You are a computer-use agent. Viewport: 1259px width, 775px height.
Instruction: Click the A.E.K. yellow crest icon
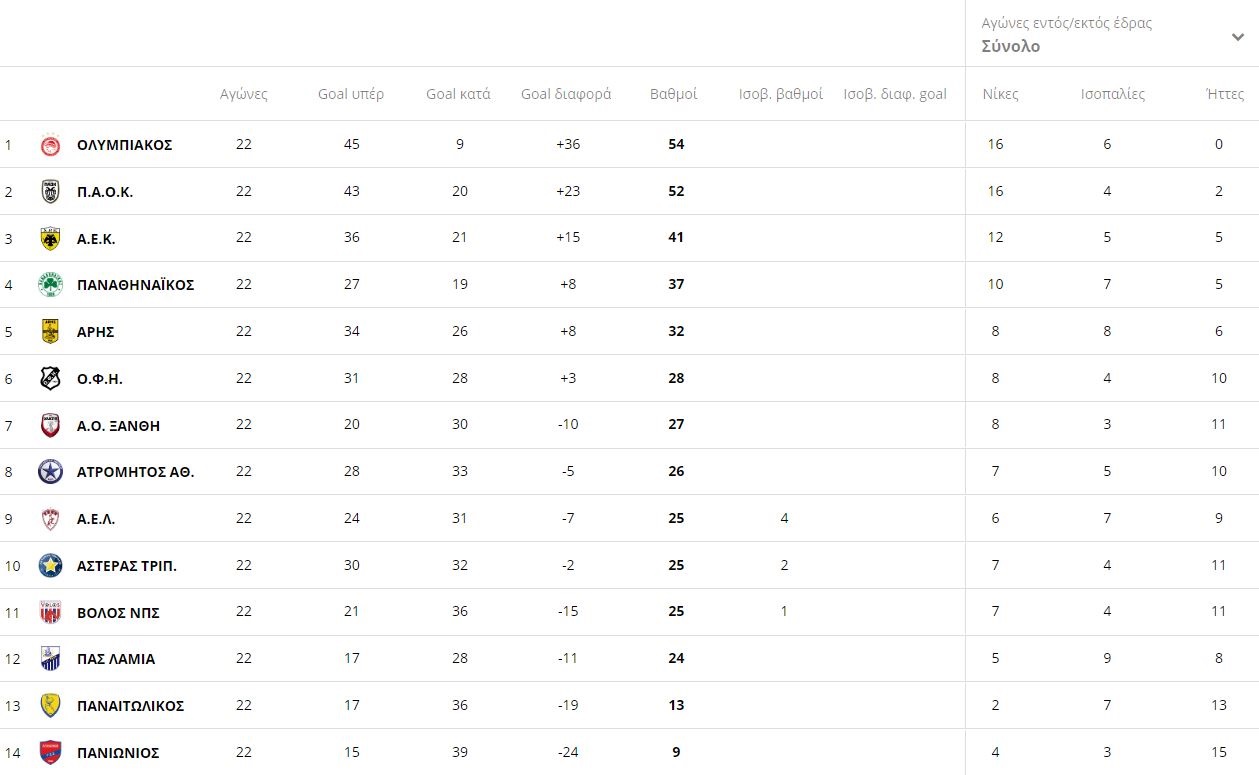coord(50,239)
